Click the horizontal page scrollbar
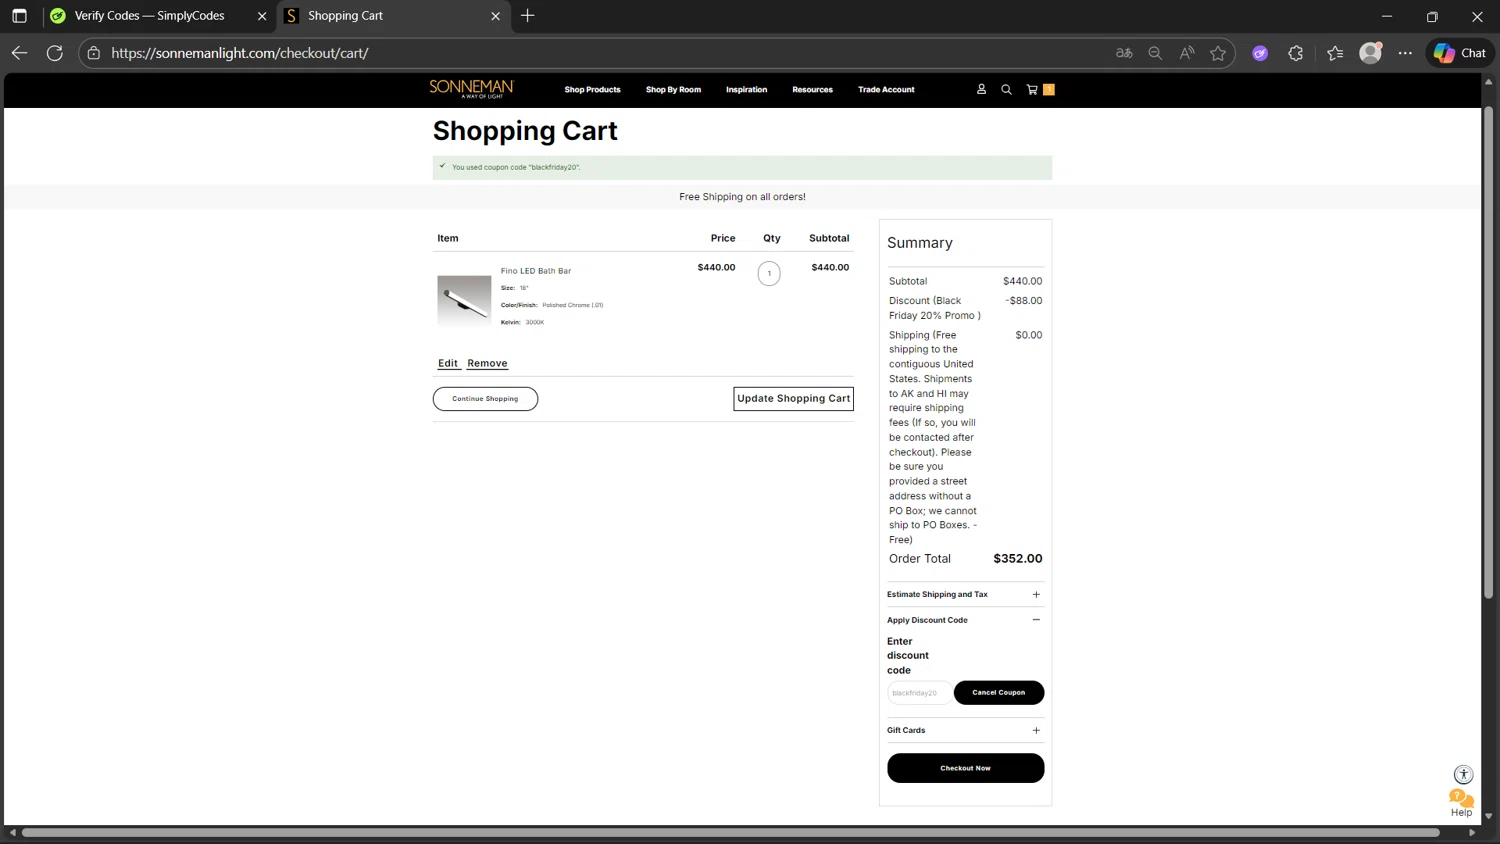Screen dimensions: 1500x844 click(x=730, y=832)
